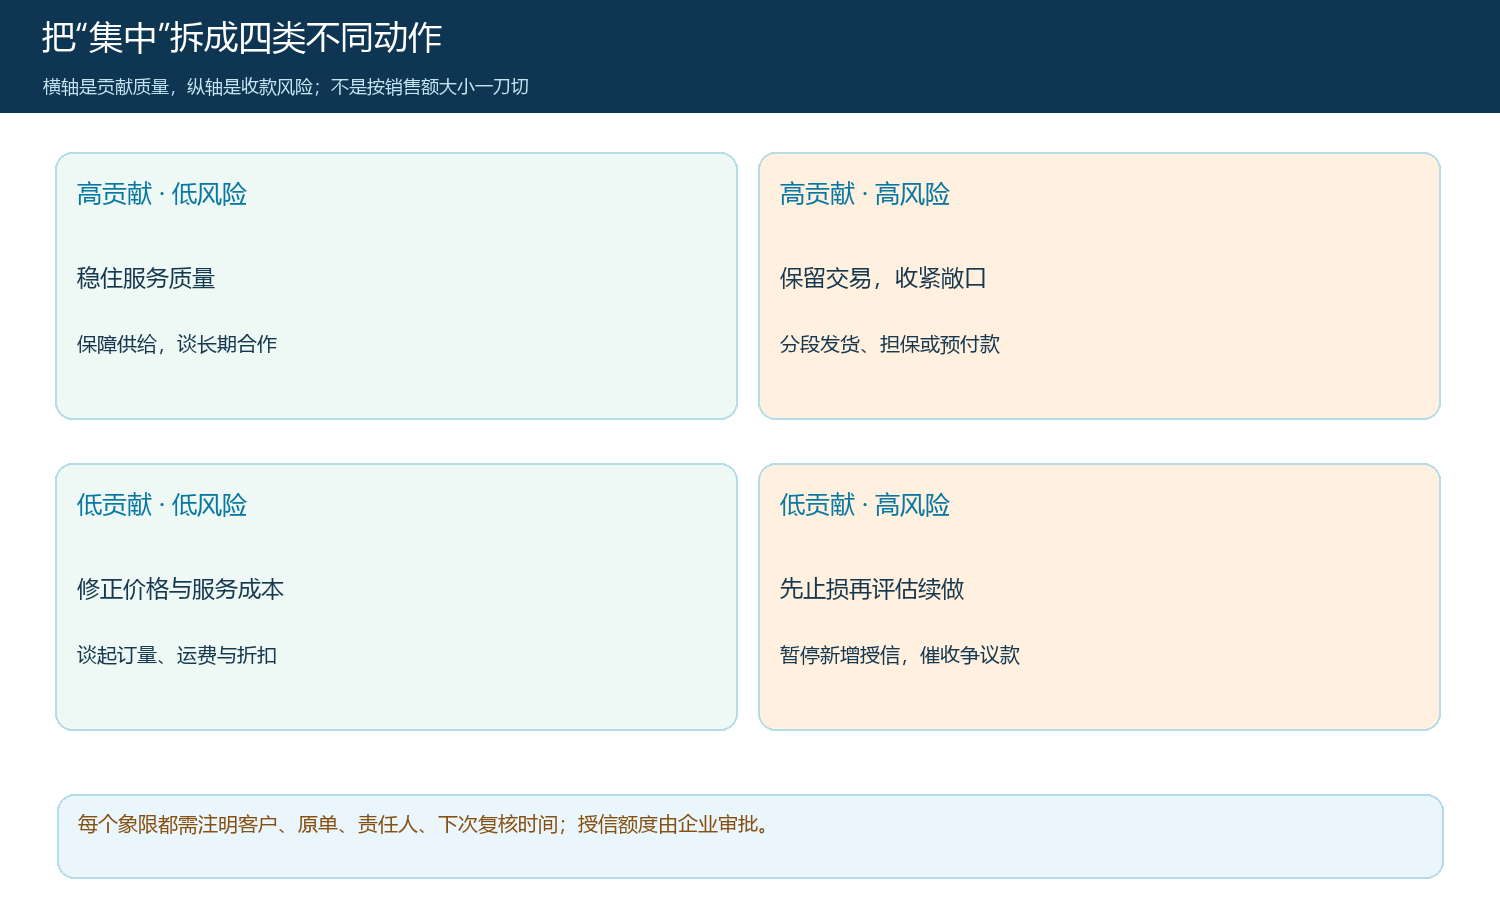This screenshot has width=1500, height=900.
Task: Select the text 修正价格与服务成本
Action: click(x=181, y=589)
